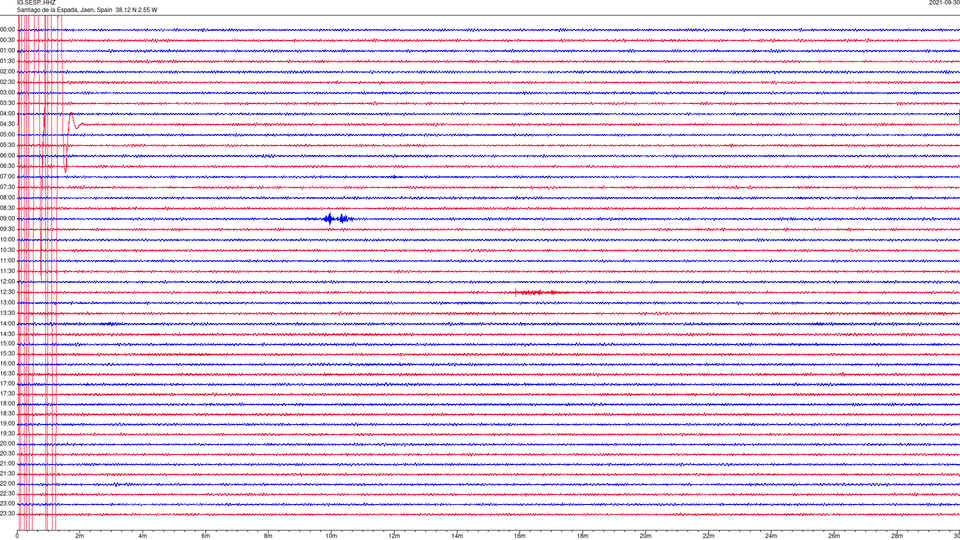The height and width of the screenshot is (540, 960).
Task: Select the 06:30 trace time label
Action: click(7, 166)
